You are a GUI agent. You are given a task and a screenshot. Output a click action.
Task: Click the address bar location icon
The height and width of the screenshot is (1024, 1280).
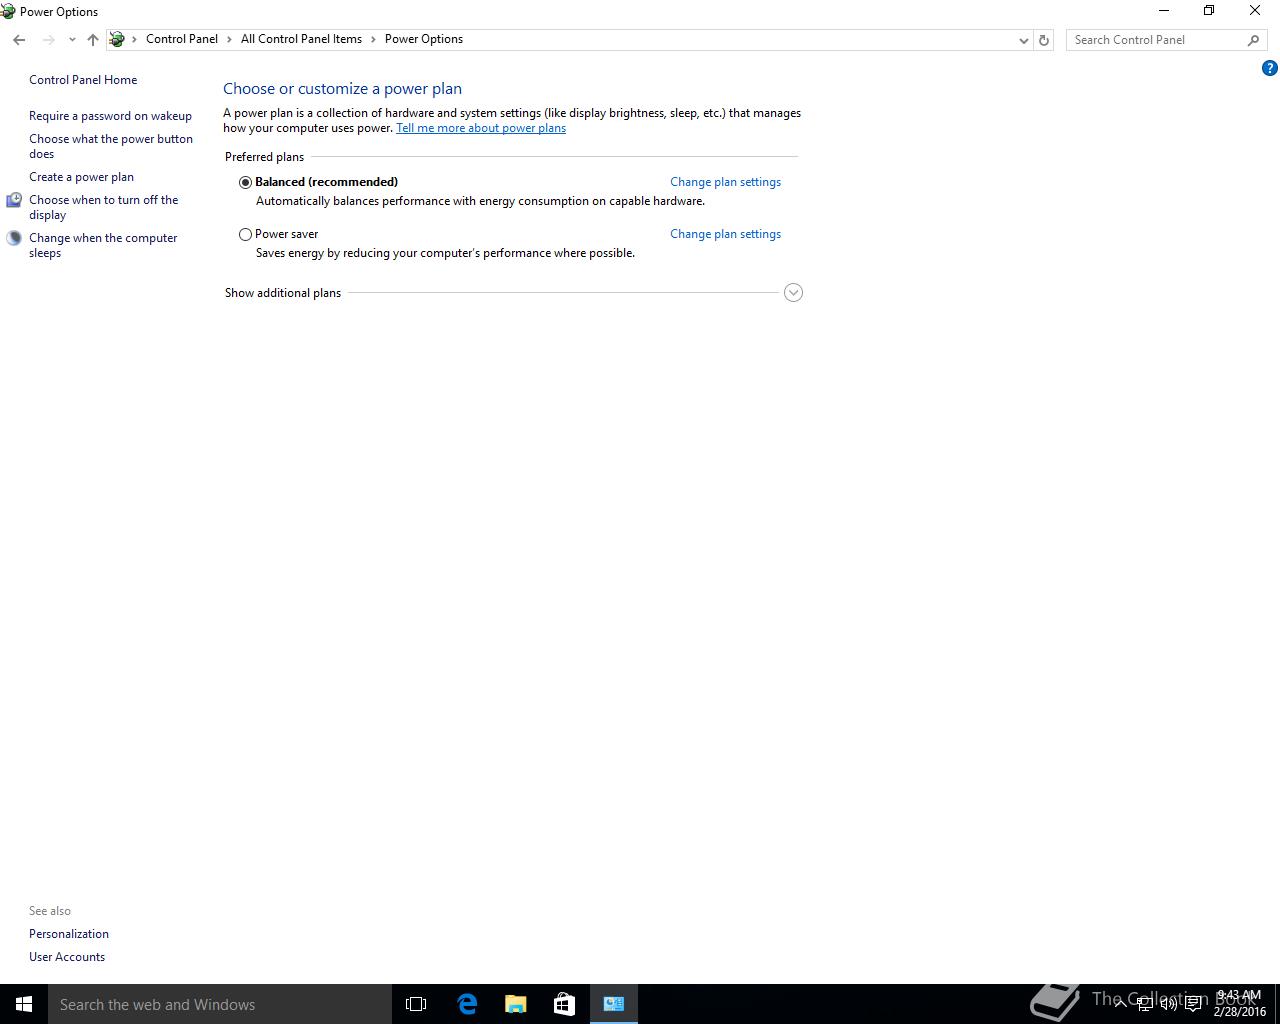[117, 40]
